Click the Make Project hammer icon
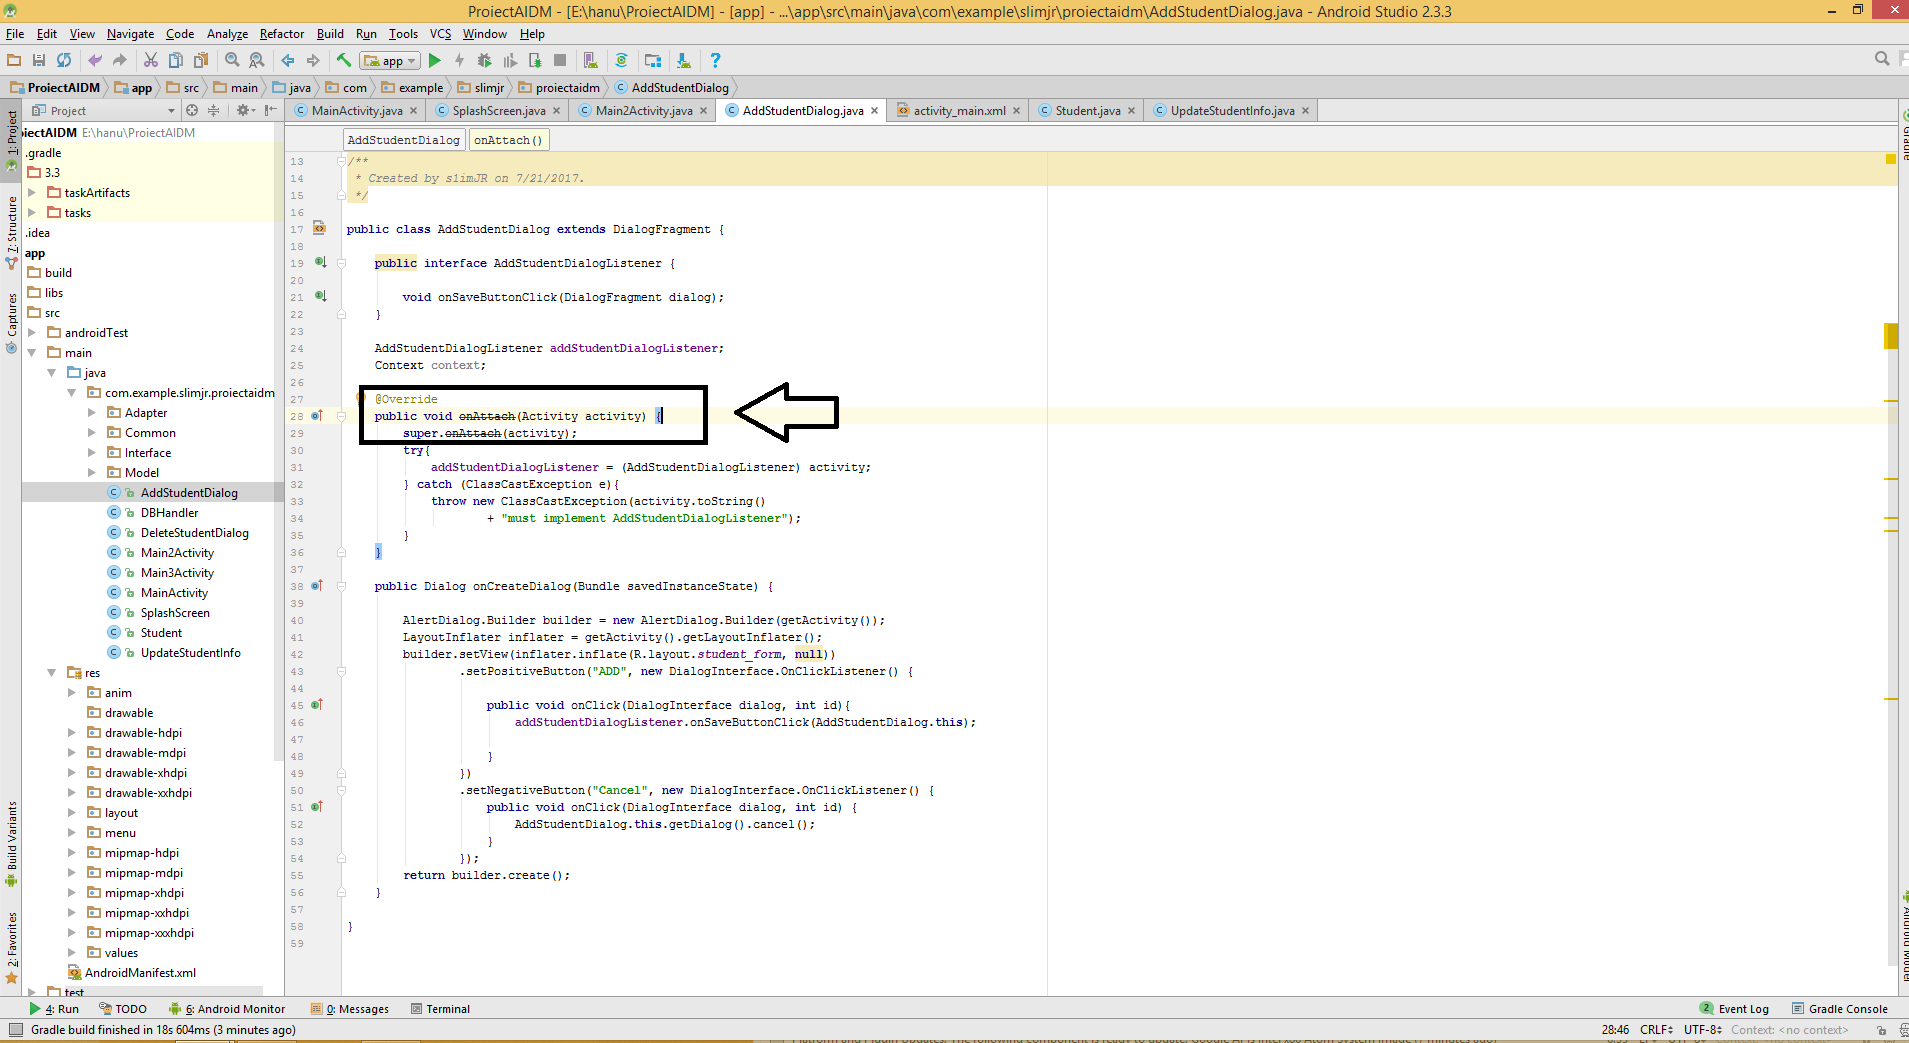The height and width of the screenshot is (1043, 1909). click(x=344, y=61)
